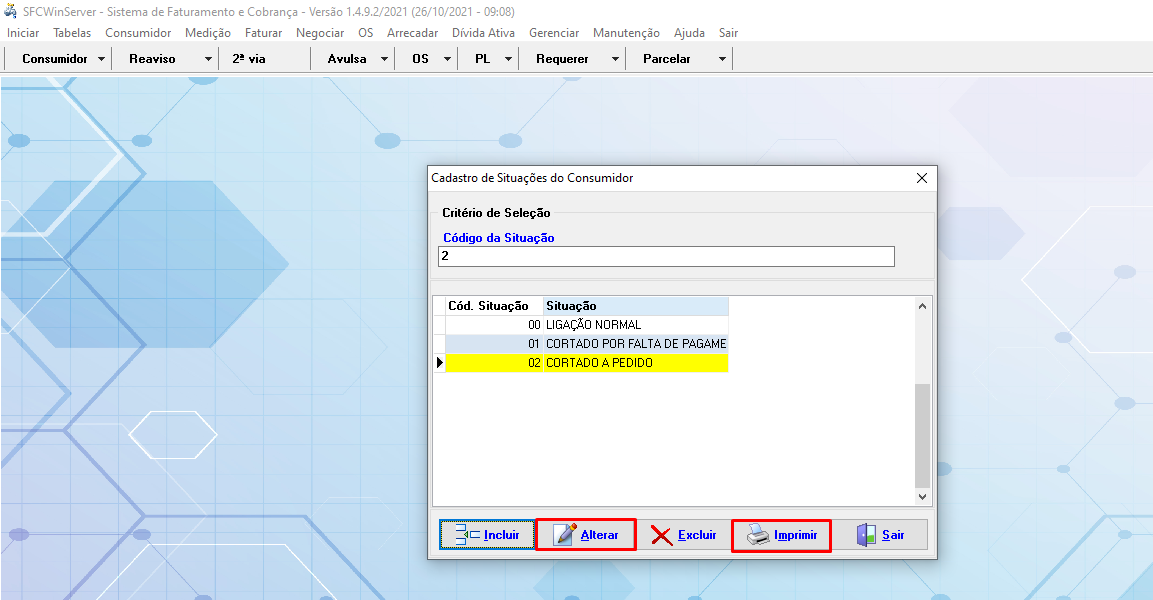Viewport: 1153px width, 600px height.
Task: Click the Situação column header
Action: (635, 306)
